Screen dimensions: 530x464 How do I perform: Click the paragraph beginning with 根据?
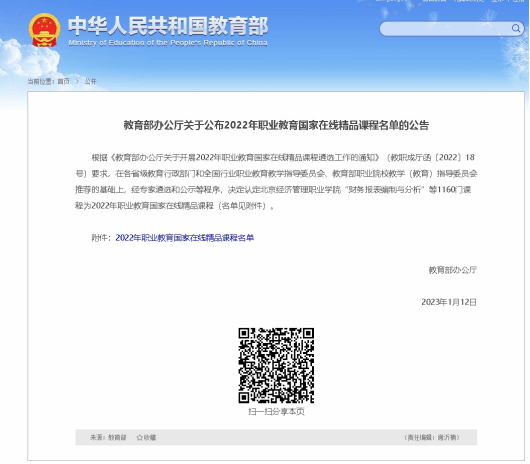tap(276, 181)
